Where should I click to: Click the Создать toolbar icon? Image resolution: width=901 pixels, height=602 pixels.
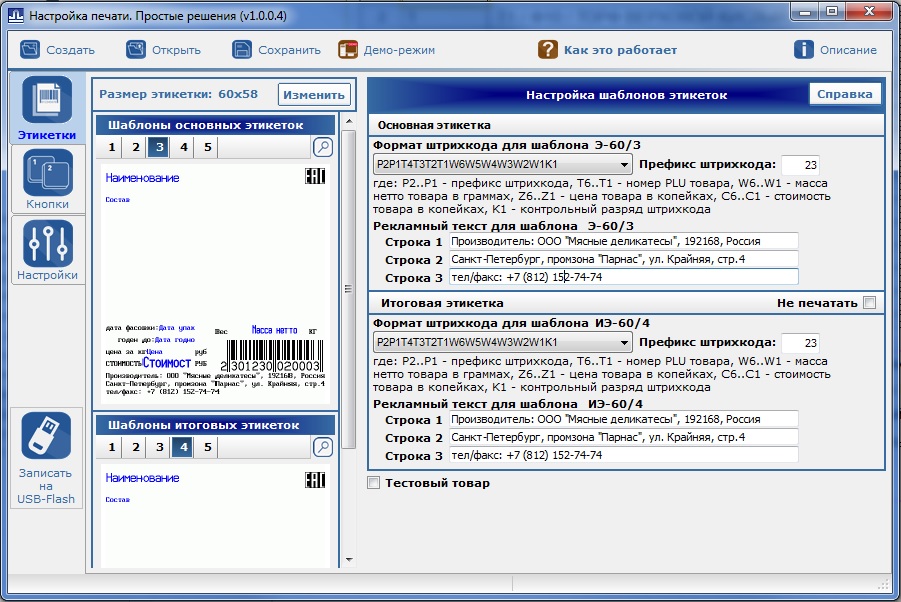31,50
